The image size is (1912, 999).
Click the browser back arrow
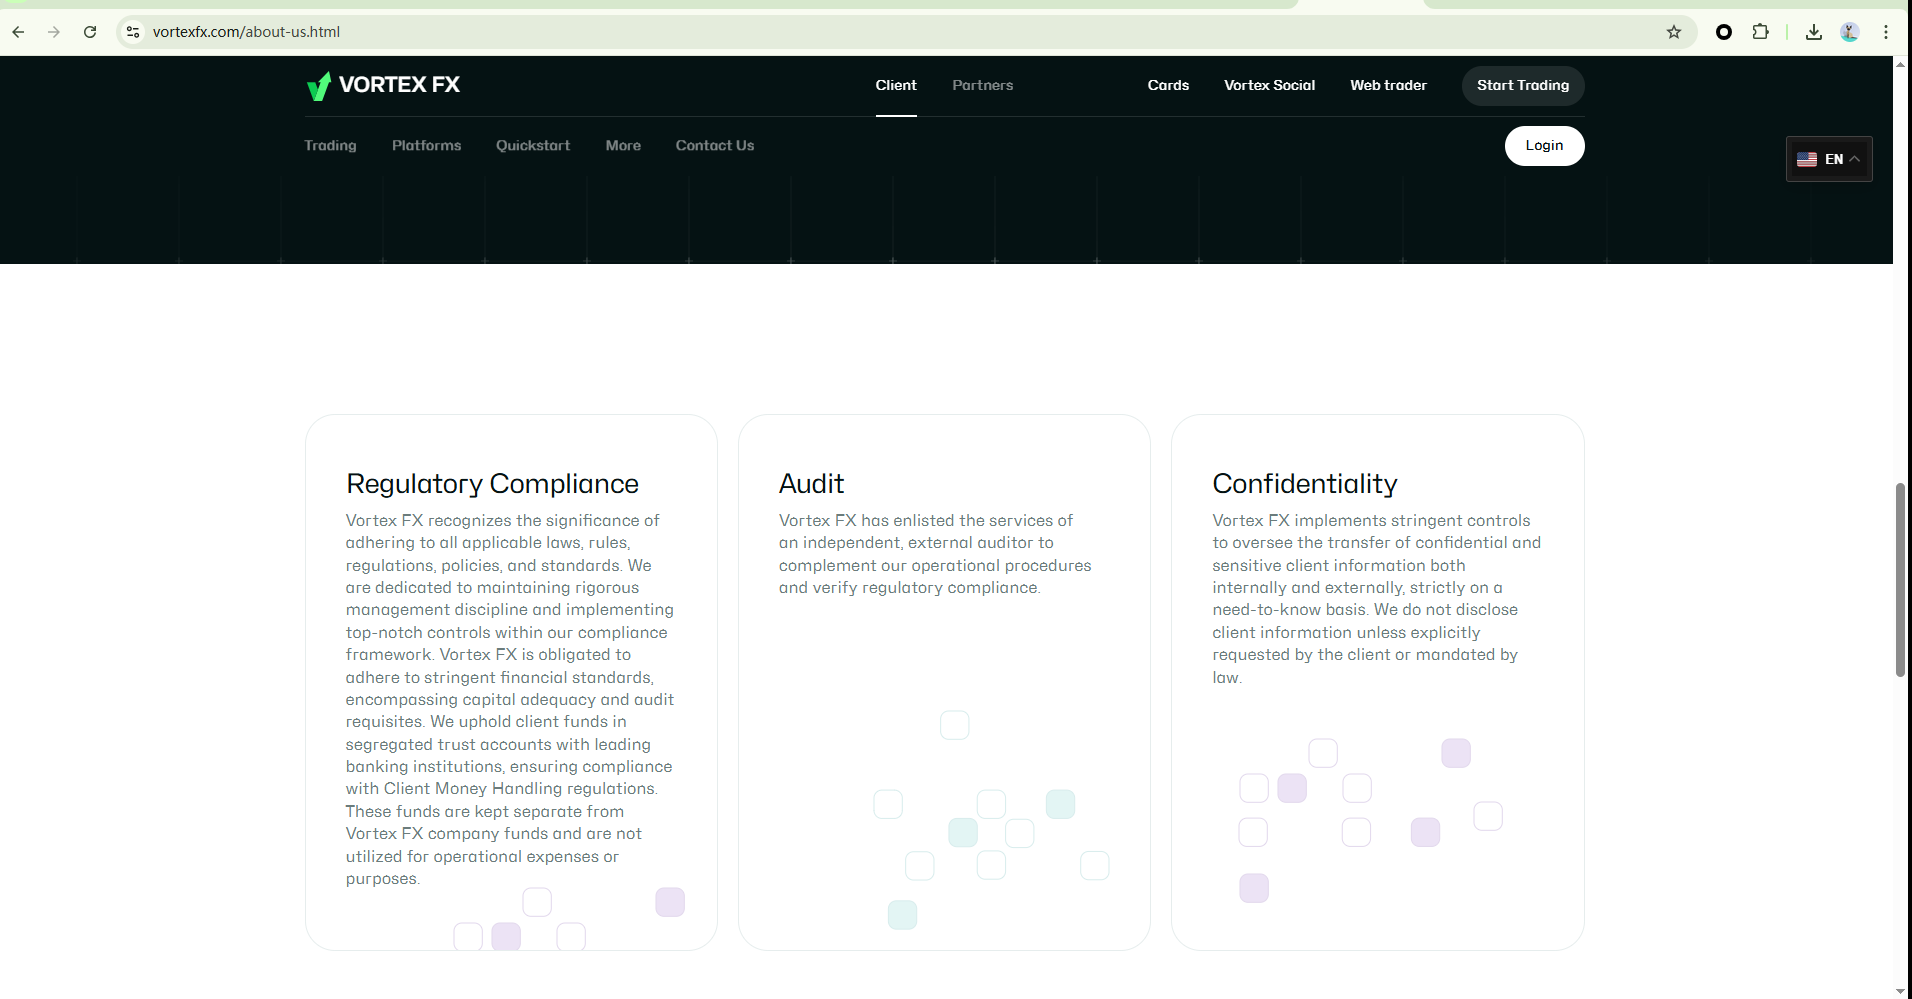(x=18, y=32)
